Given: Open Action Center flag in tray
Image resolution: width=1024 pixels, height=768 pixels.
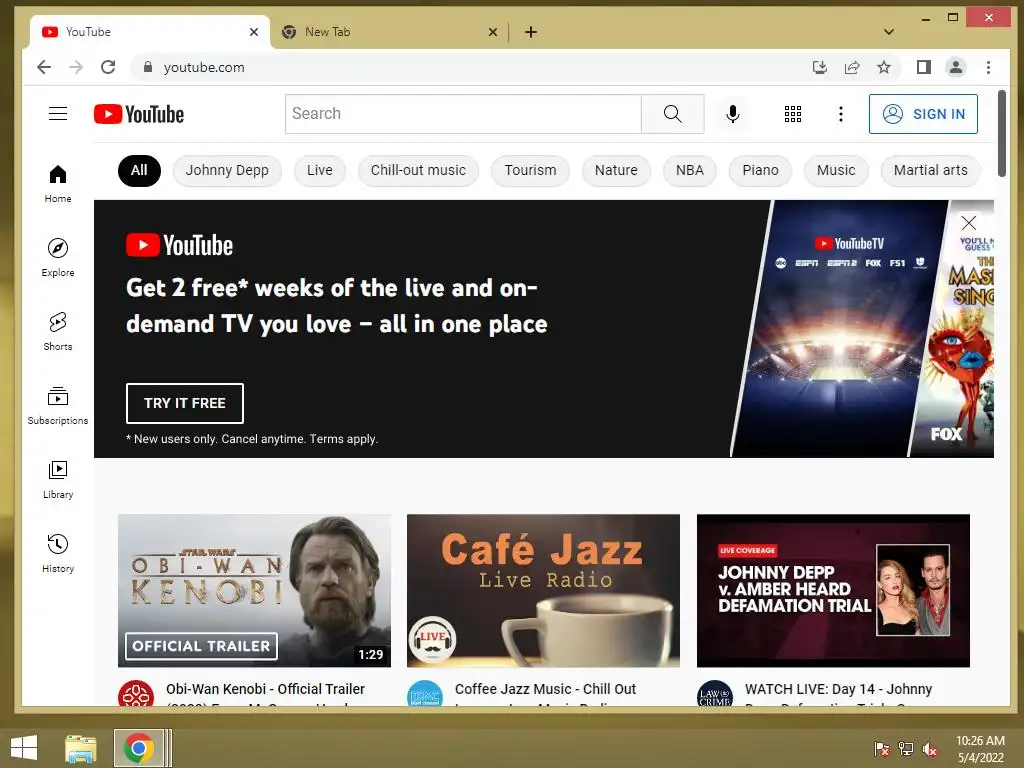Looking at the screenshot, I should click(882, 749).
